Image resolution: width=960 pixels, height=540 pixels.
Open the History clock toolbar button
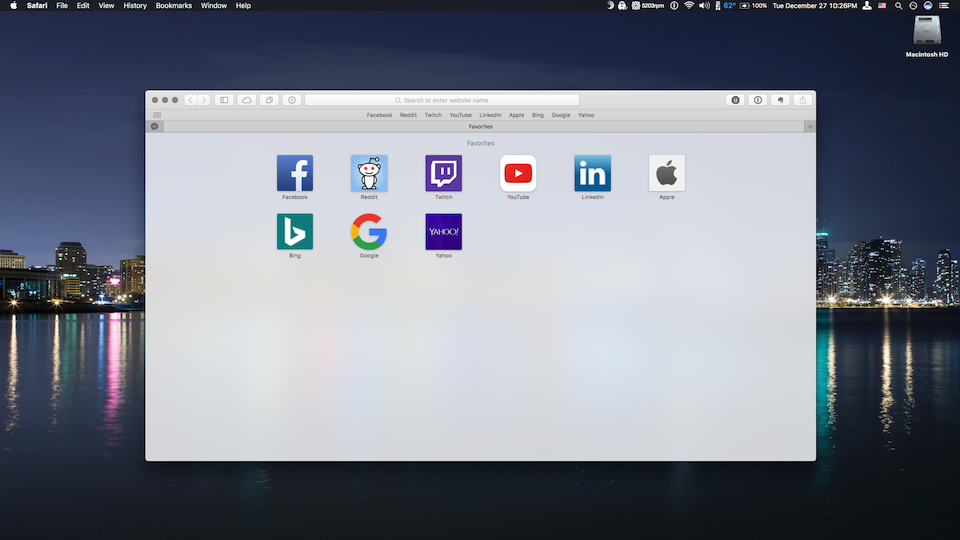[x=292, y=100]
